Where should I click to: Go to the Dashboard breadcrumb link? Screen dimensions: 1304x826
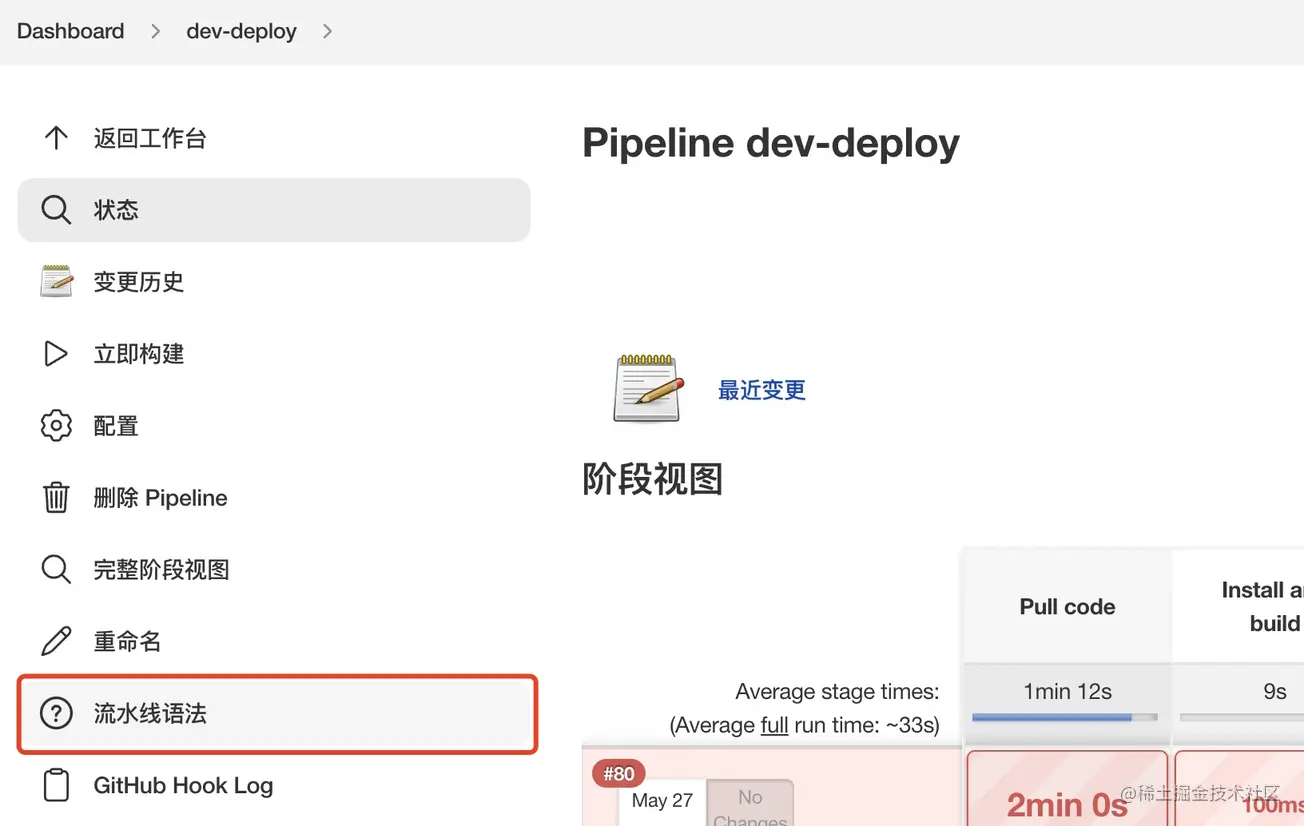click(x=71, y=32)
